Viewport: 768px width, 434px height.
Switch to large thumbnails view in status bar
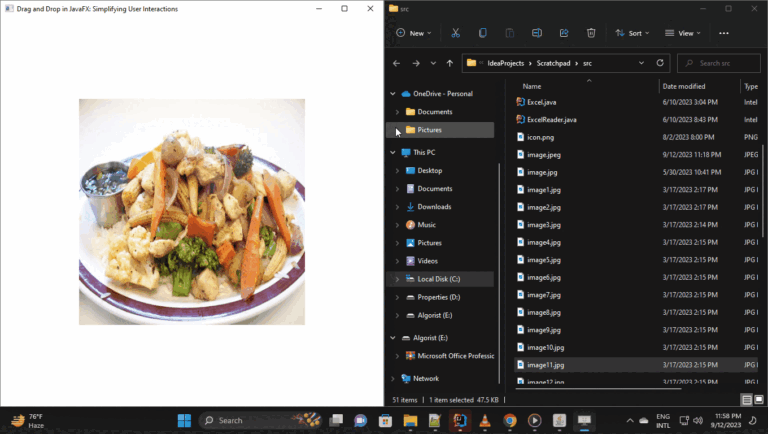759,399
